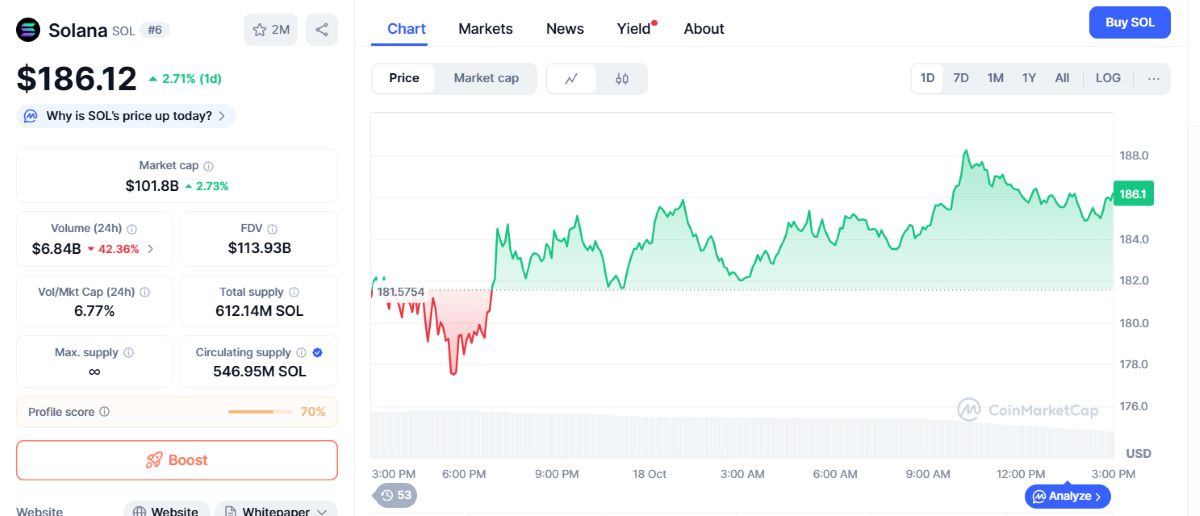This screenshot has height=516, width=1200.
Task: Expand Why is SOL's price up today
Action: coord(127,116)
